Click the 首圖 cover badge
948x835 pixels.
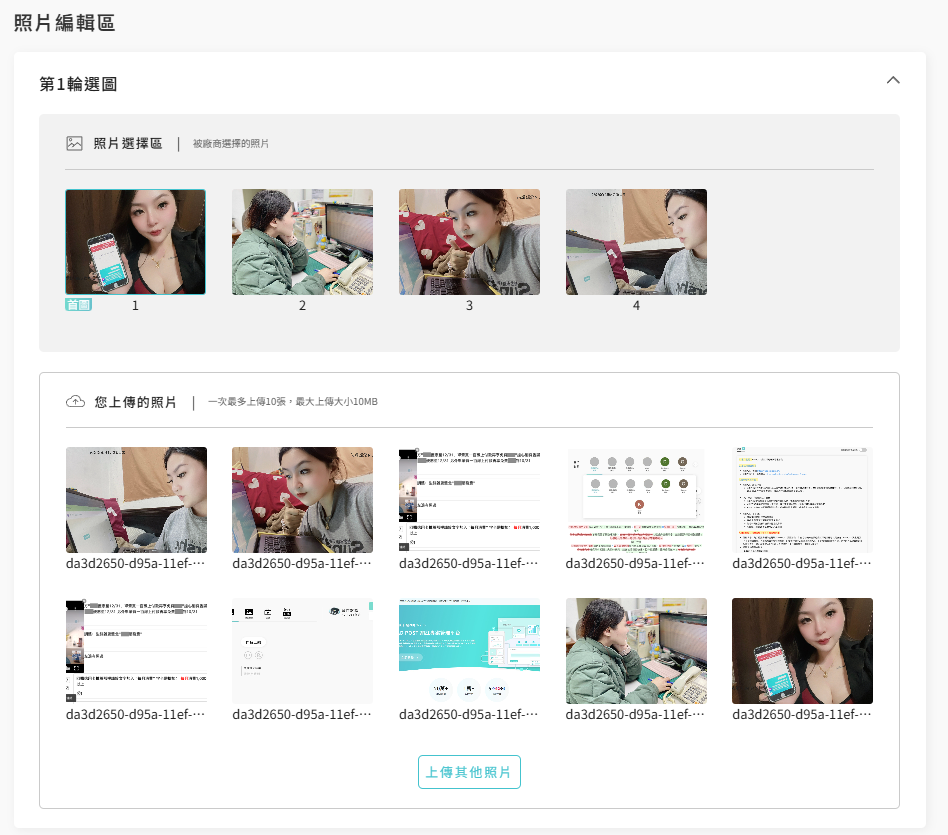[79, 305]
